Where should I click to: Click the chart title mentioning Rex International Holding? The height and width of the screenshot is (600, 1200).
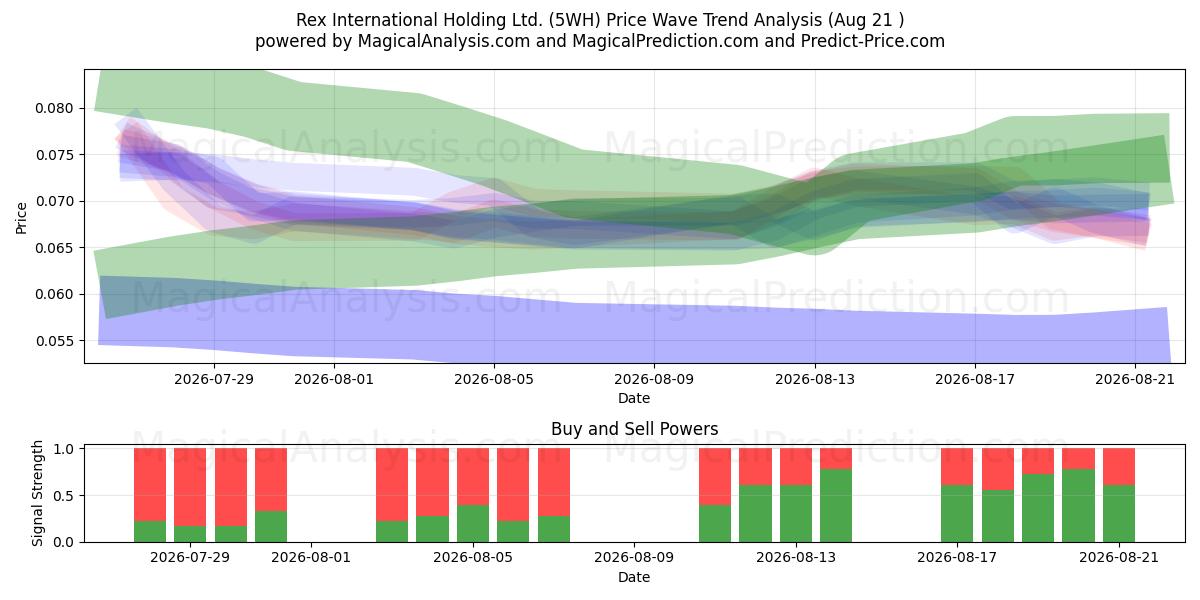coord(600,20)
